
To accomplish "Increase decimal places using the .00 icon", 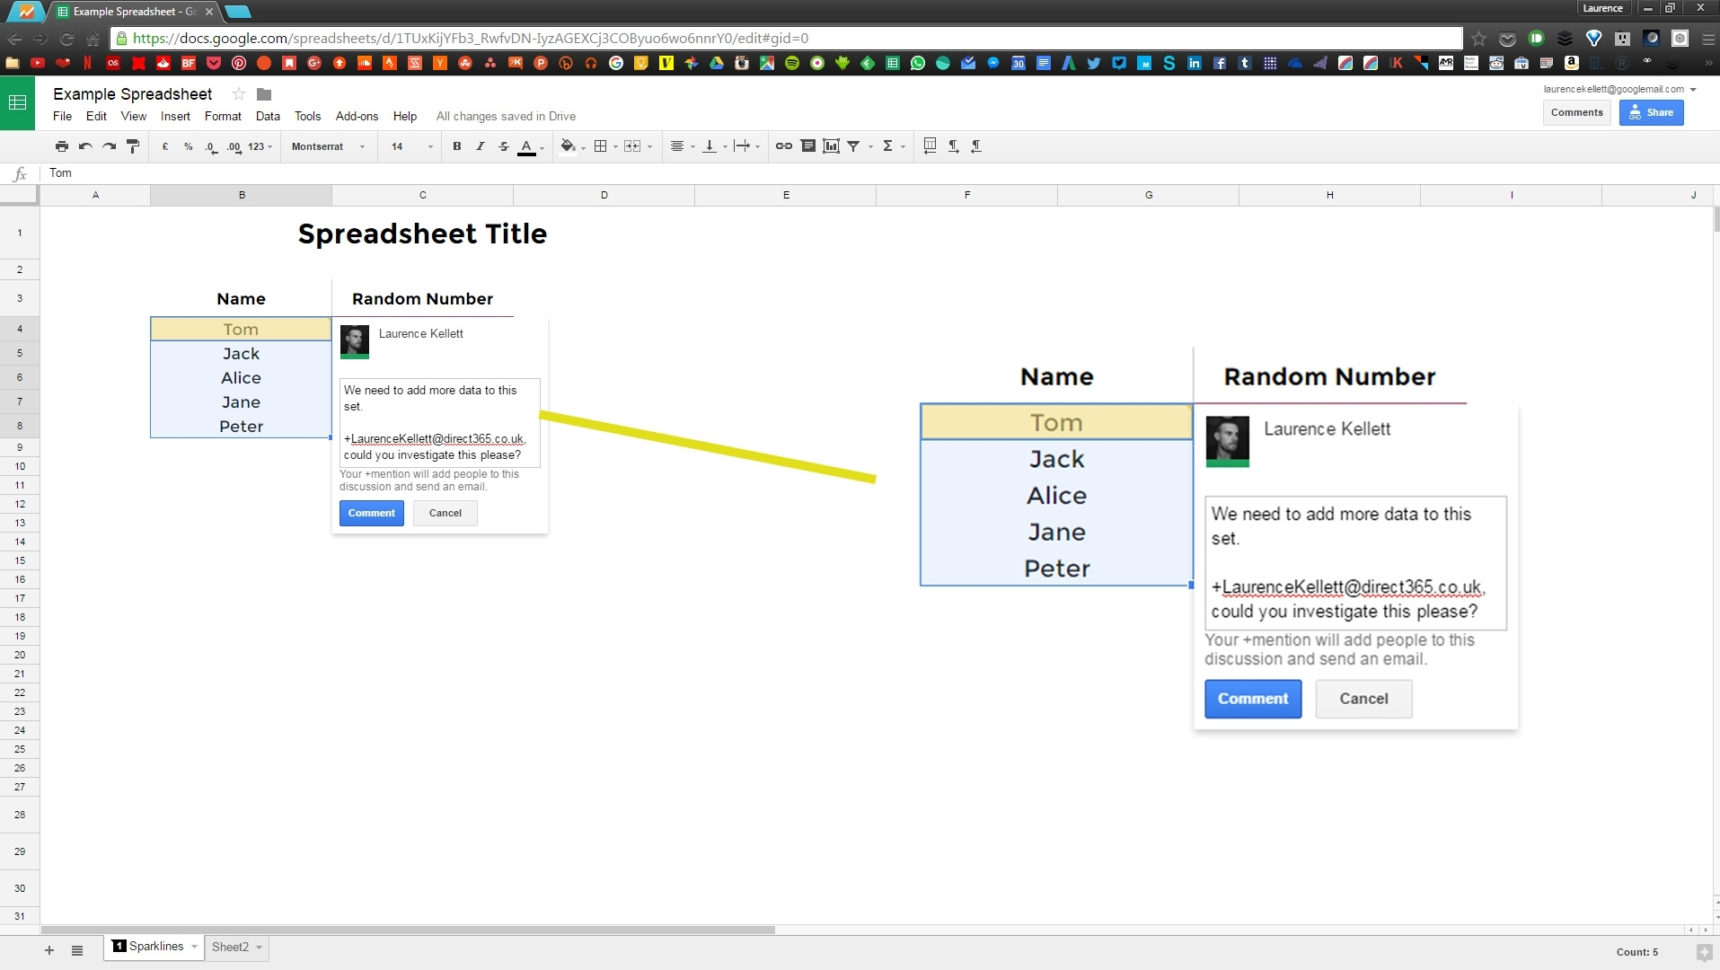I will (234, 146).
